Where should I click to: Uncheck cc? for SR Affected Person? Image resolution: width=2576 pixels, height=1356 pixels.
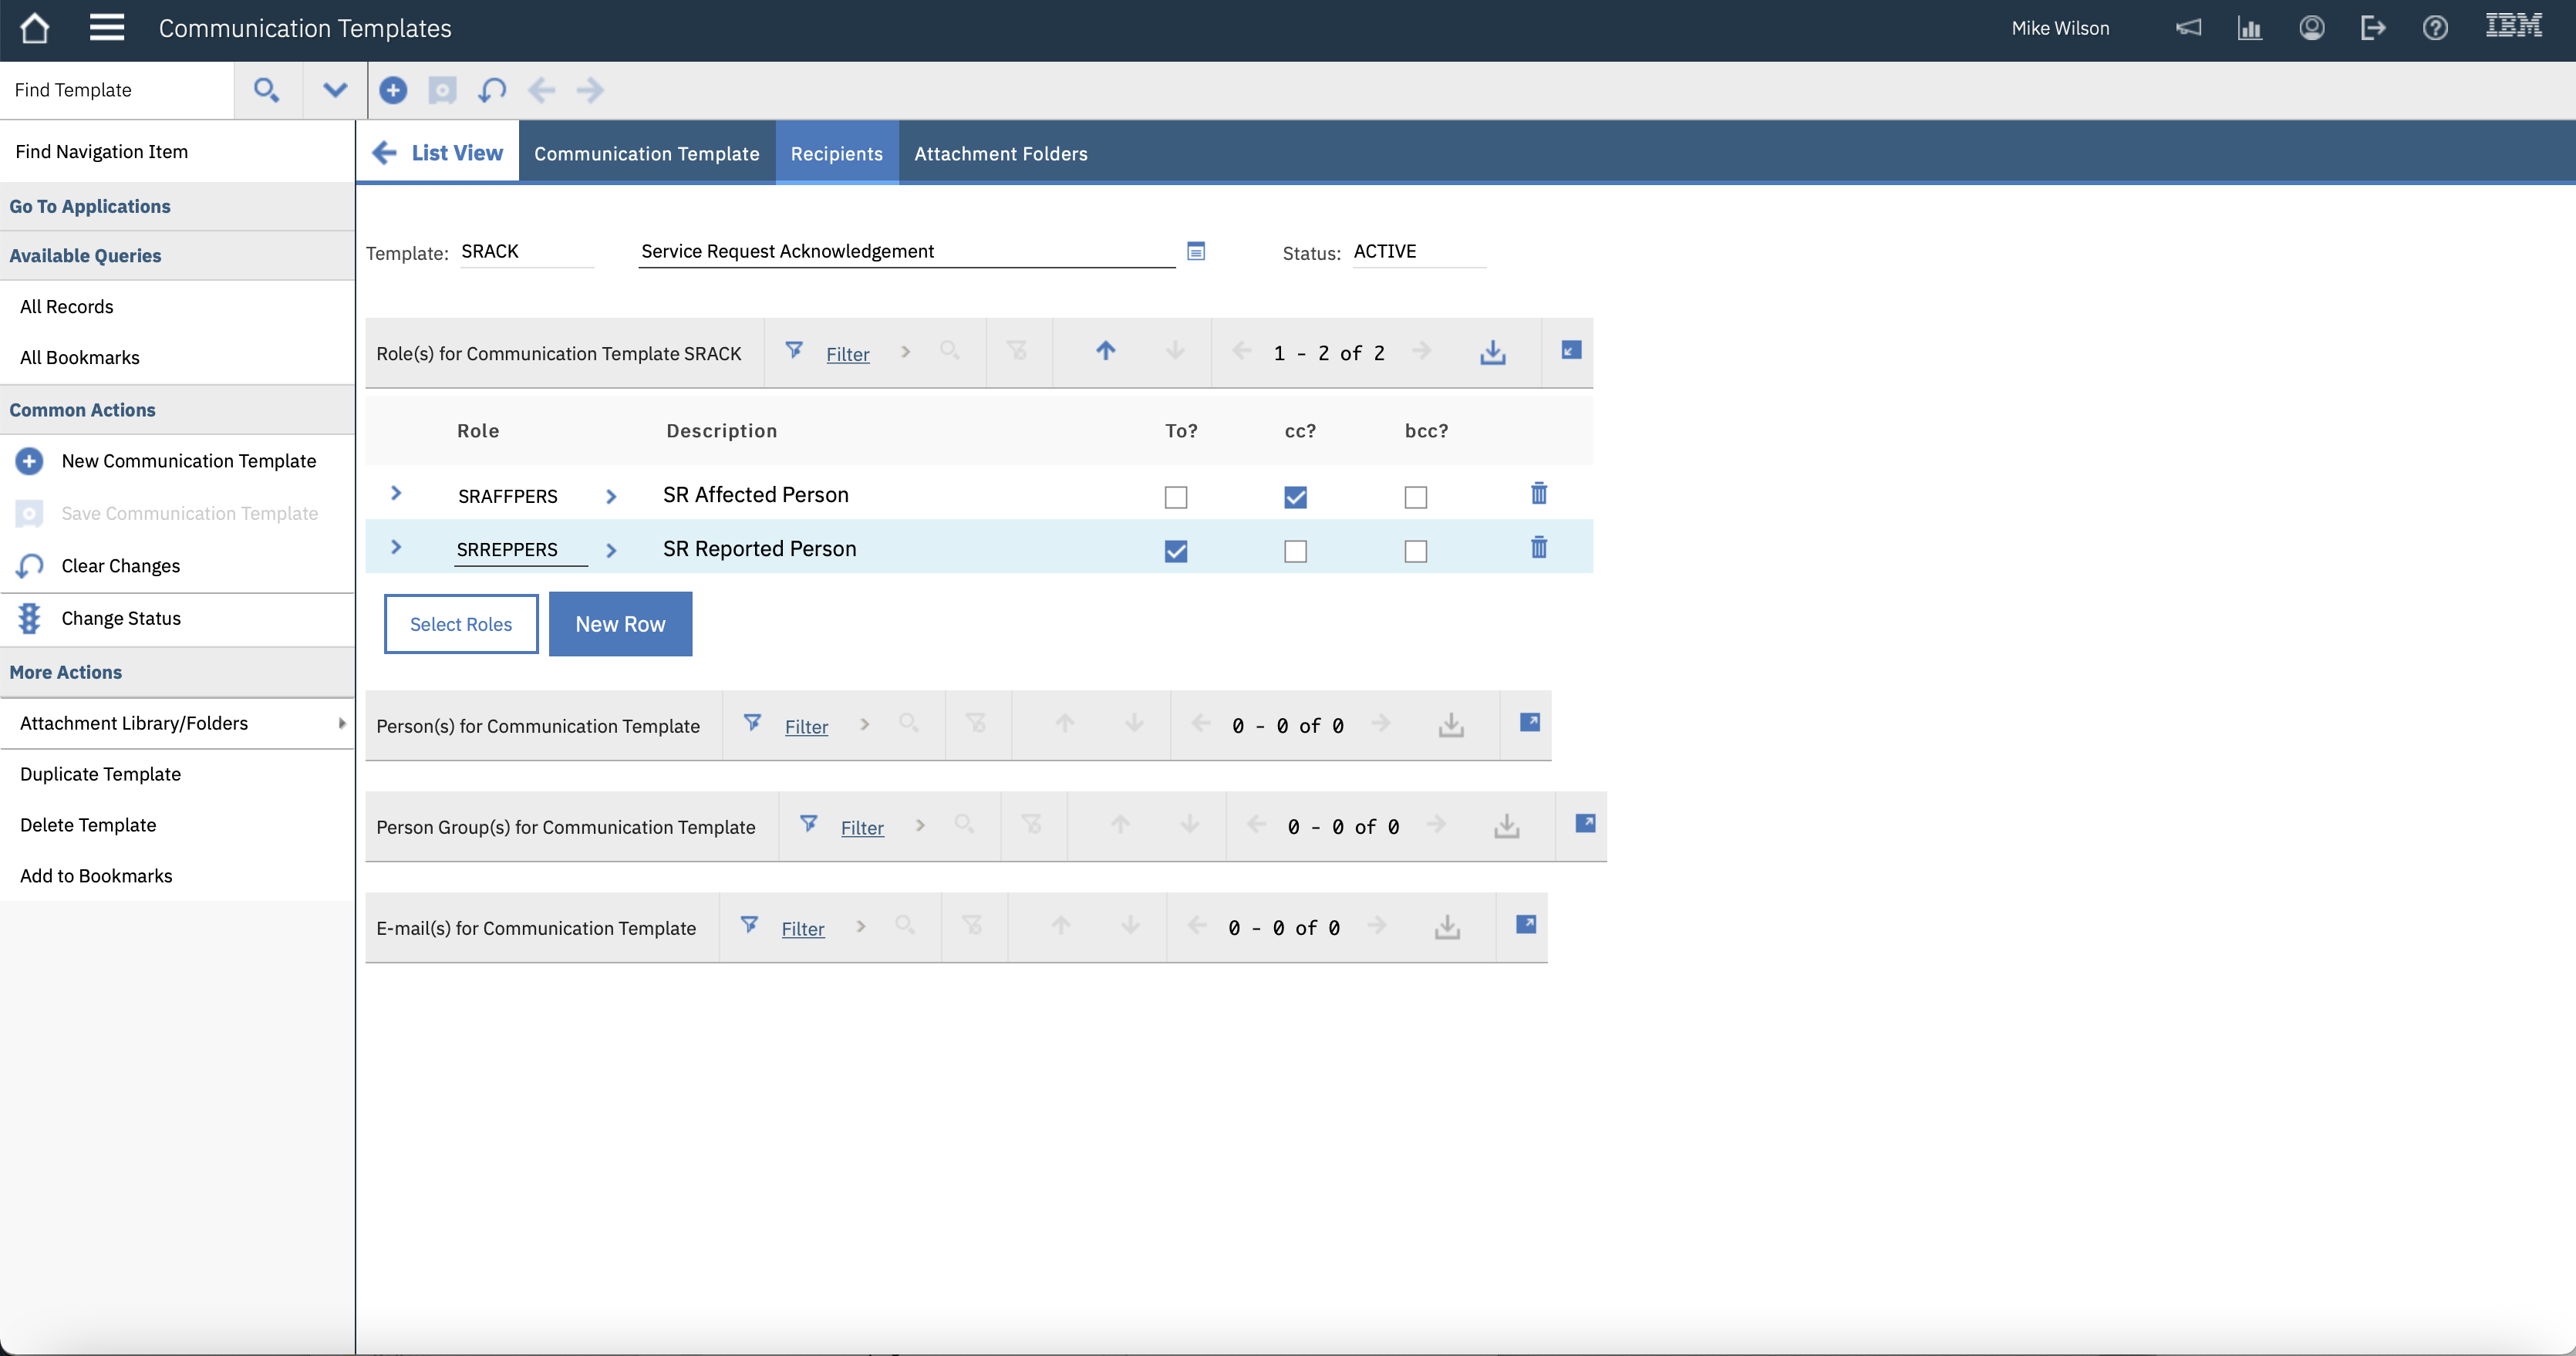coord(1295,497)
